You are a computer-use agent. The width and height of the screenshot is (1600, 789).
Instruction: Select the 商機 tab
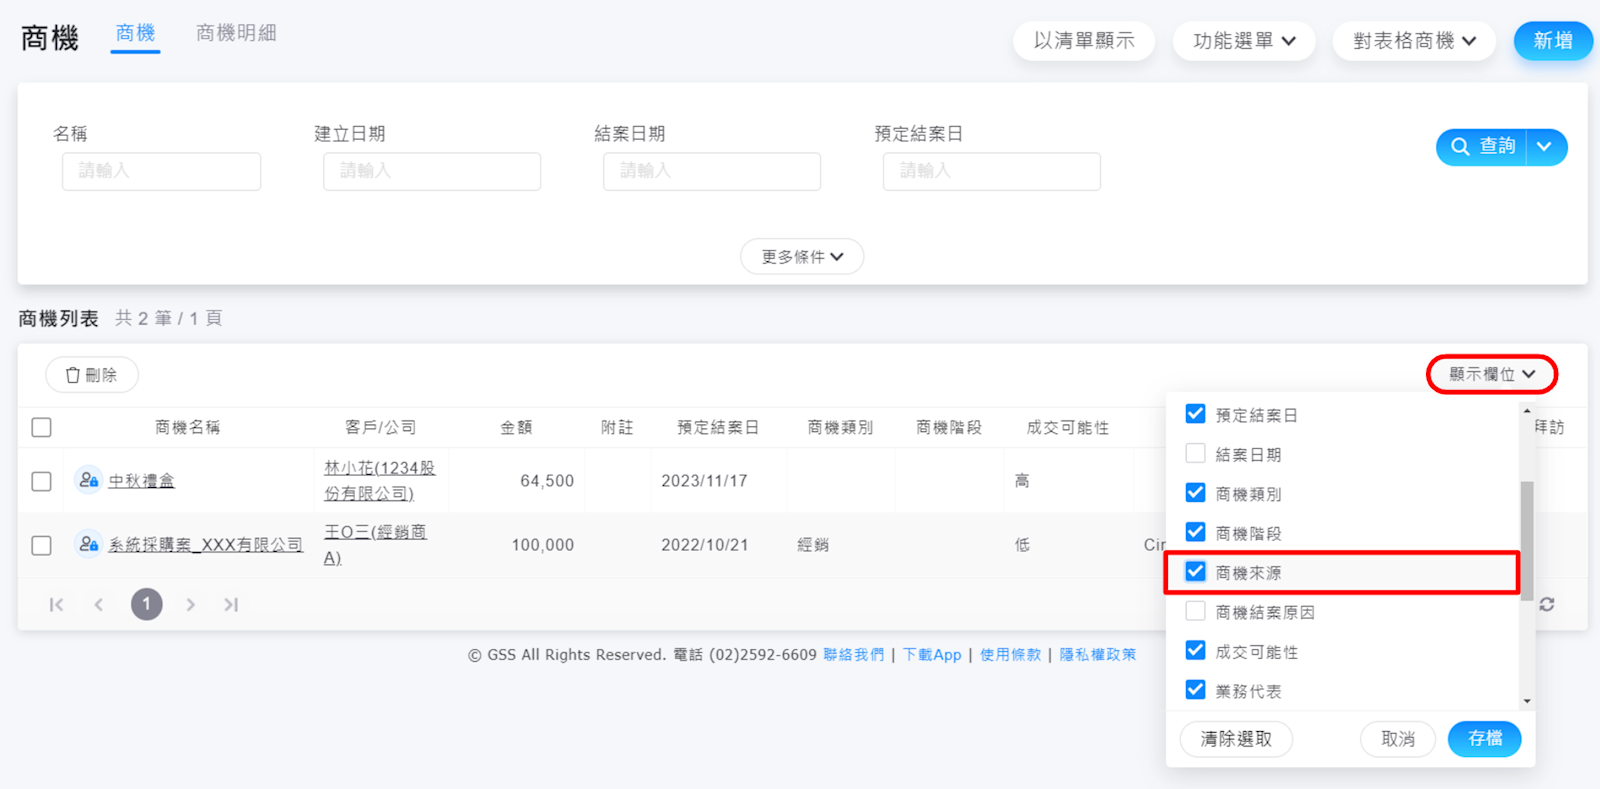135,33
